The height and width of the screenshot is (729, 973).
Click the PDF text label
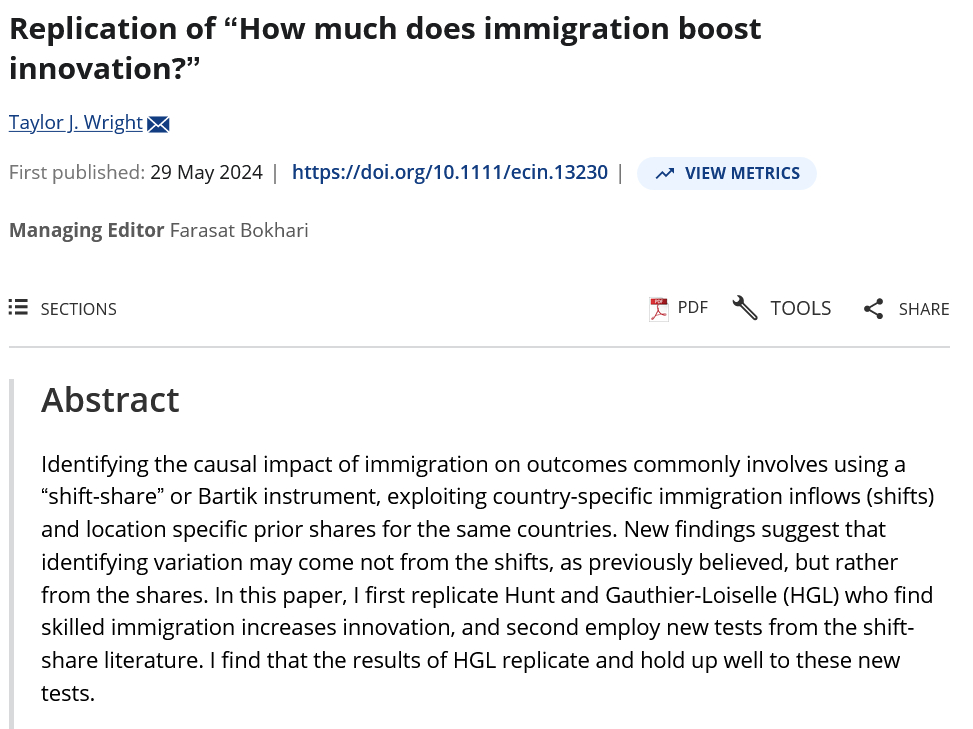coord(692,307)
